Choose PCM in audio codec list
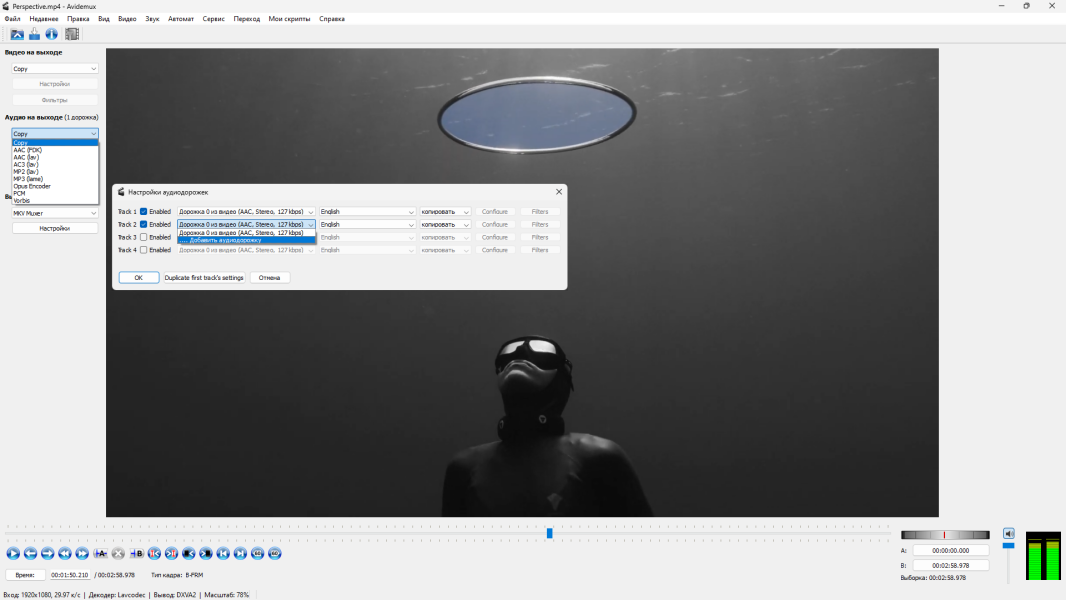The width and height of the screenshot is (1066, 600). [x=54, y=194]
